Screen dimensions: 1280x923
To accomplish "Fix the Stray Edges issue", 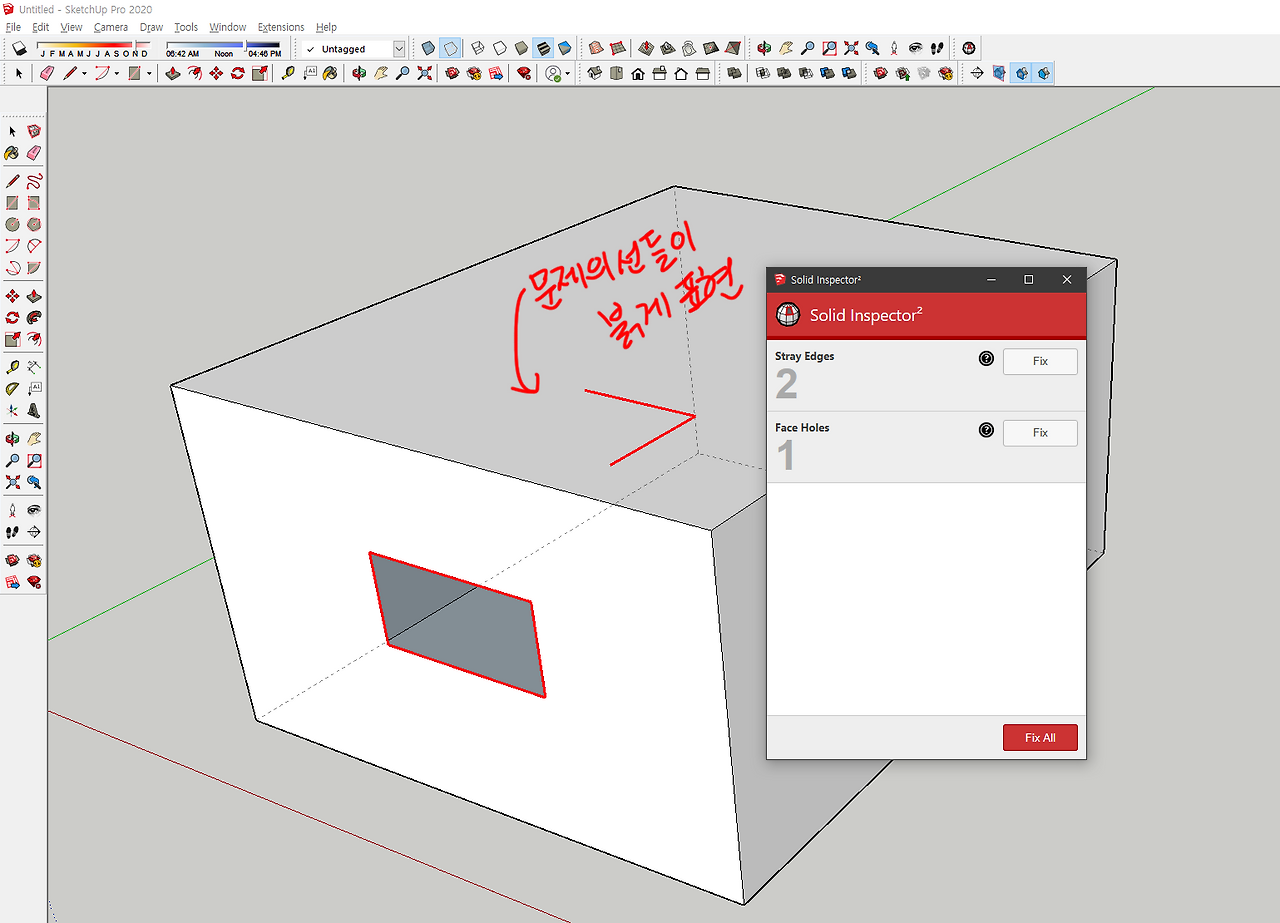I will point(1040,361).
